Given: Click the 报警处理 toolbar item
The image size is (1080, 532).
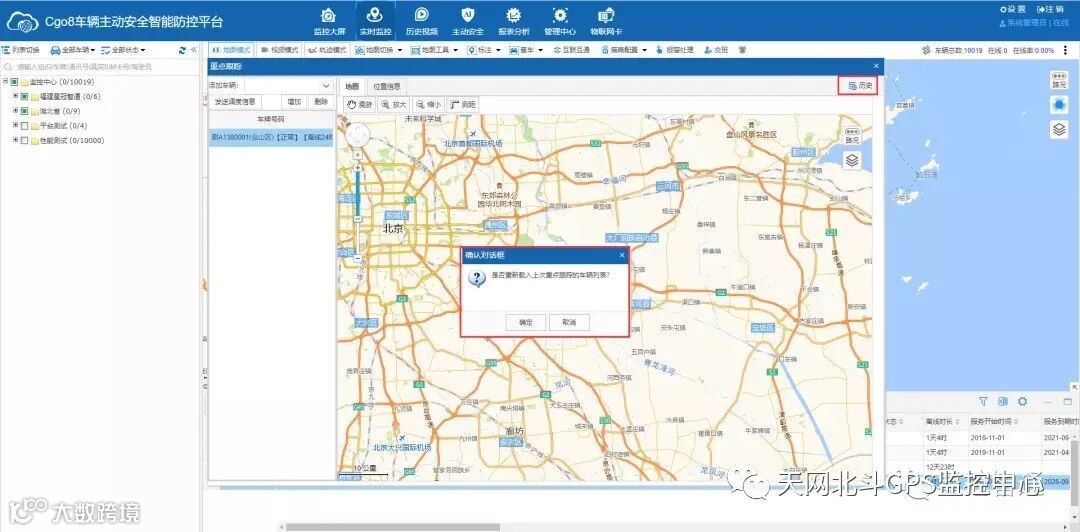Looking at the screenshot, I should (673, 50).
